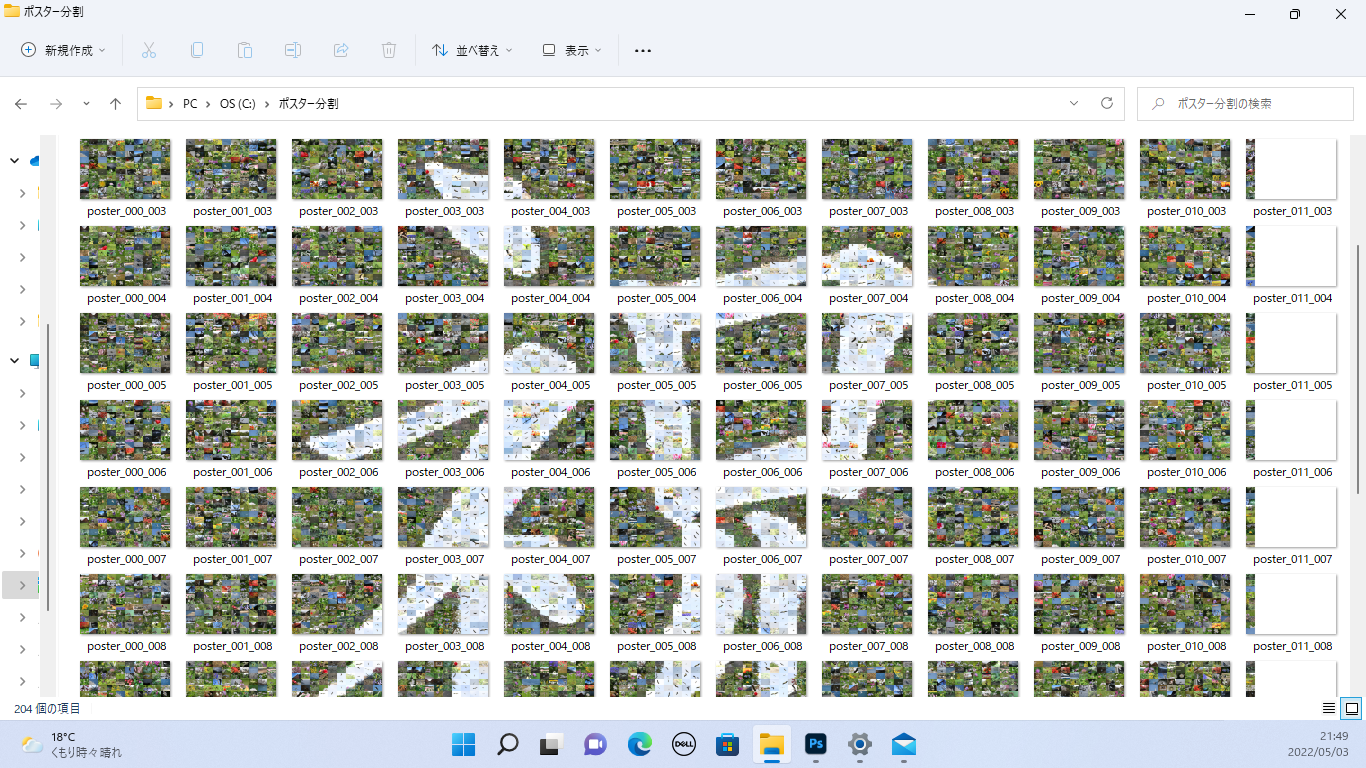
Task: Select thumbnail poster_010_005
Action: click(1185, 343)
